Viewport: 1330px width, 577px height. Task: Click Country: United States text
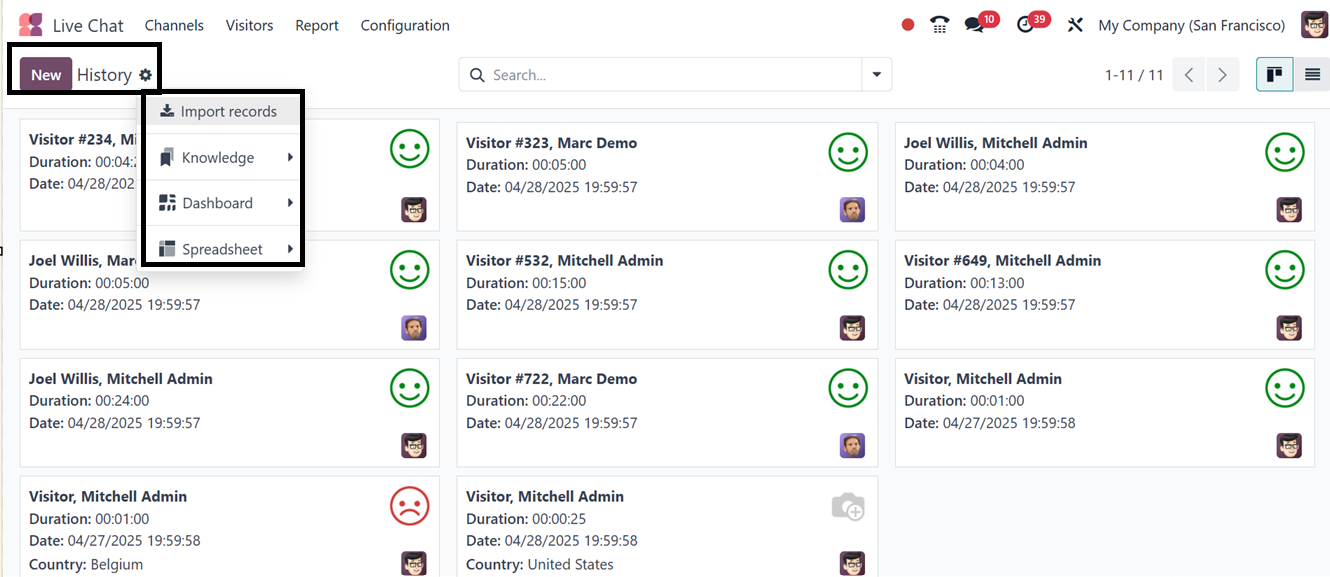coord(540,564)
